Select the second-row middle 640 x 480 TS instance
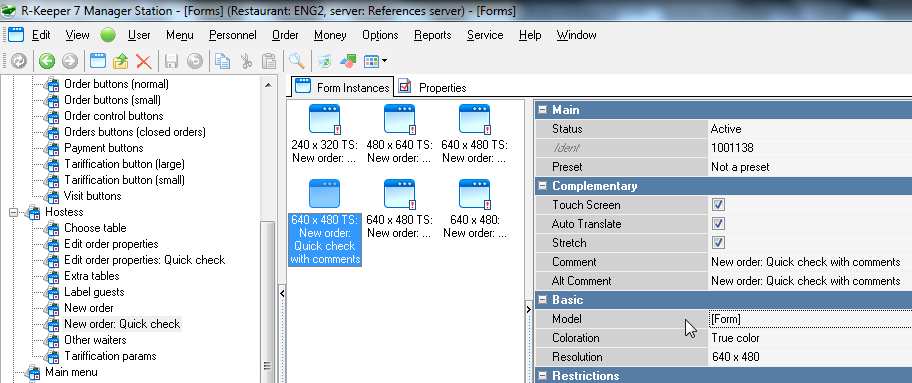Viewport: 912px width, 383px height. click(x=399, y=210)
